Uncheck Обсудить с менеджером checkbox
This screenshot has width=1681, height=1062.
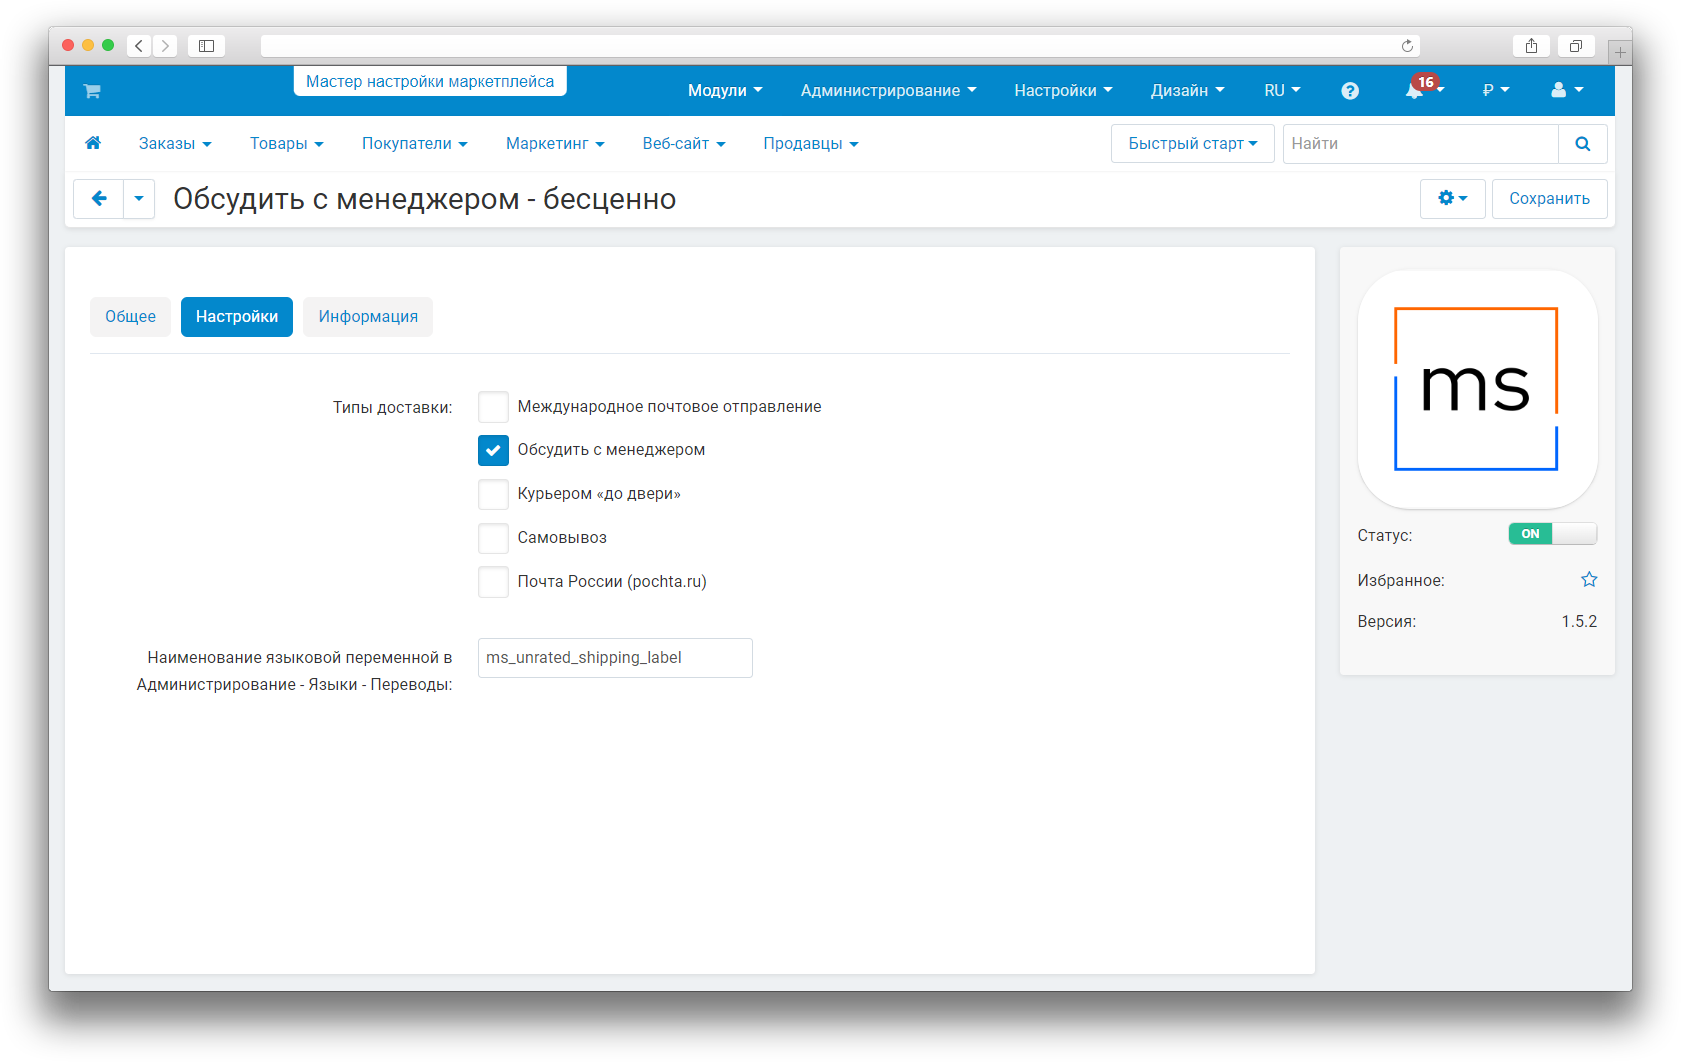coord(493,450)
